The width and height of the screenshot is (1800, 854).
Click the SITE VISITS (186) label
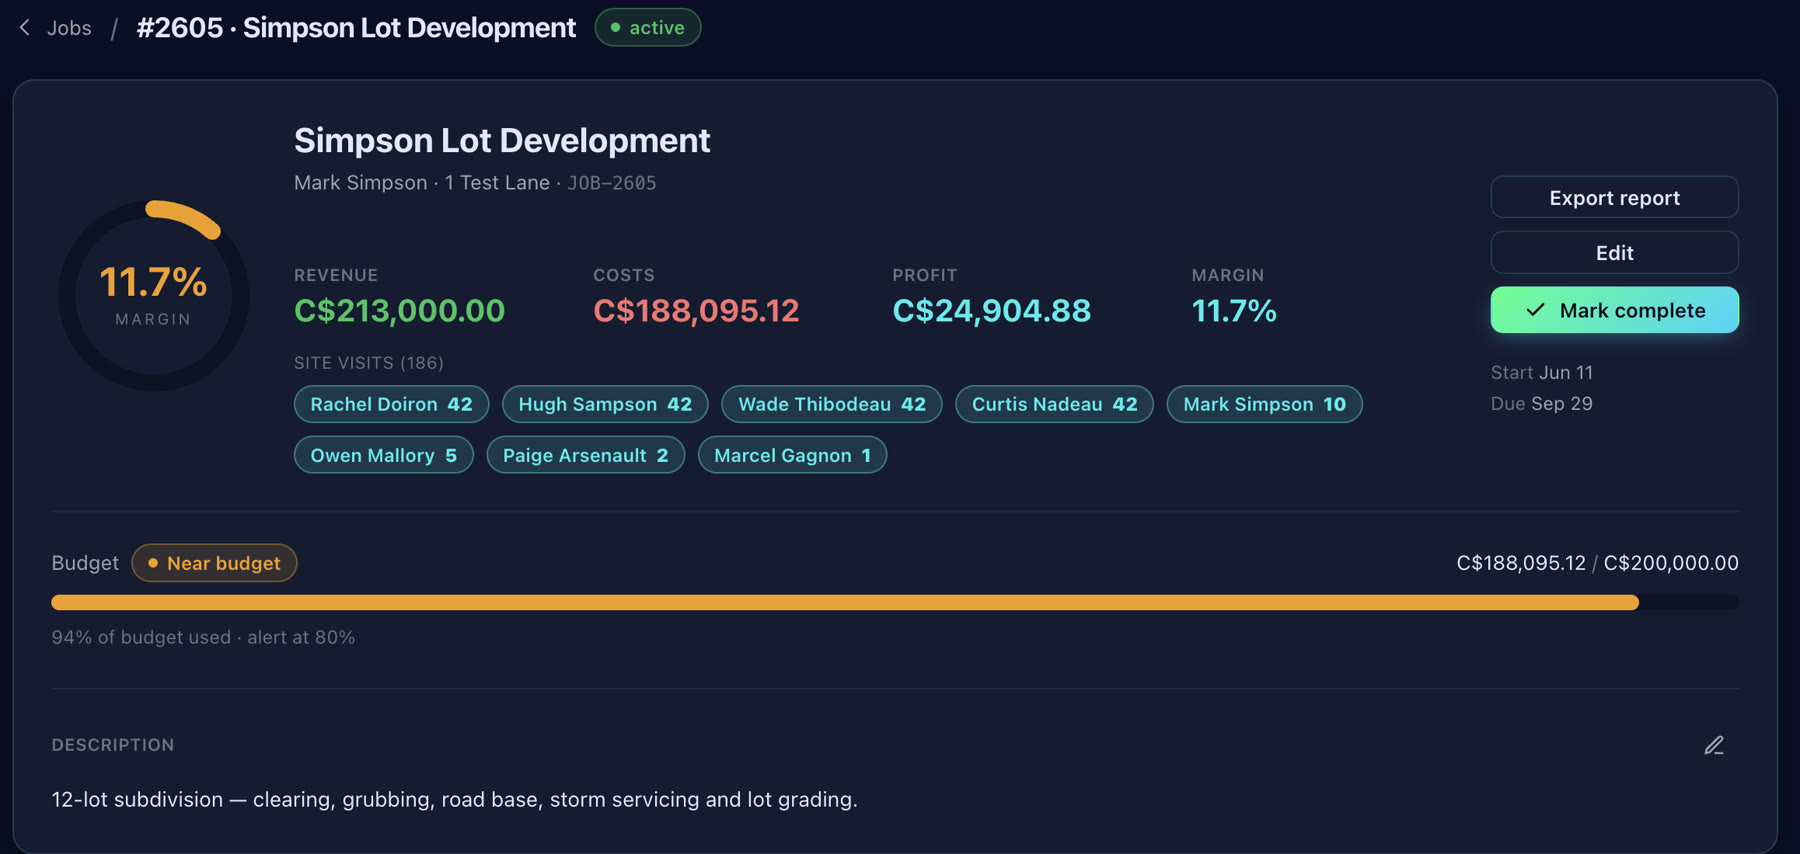(x=369, y=363)
